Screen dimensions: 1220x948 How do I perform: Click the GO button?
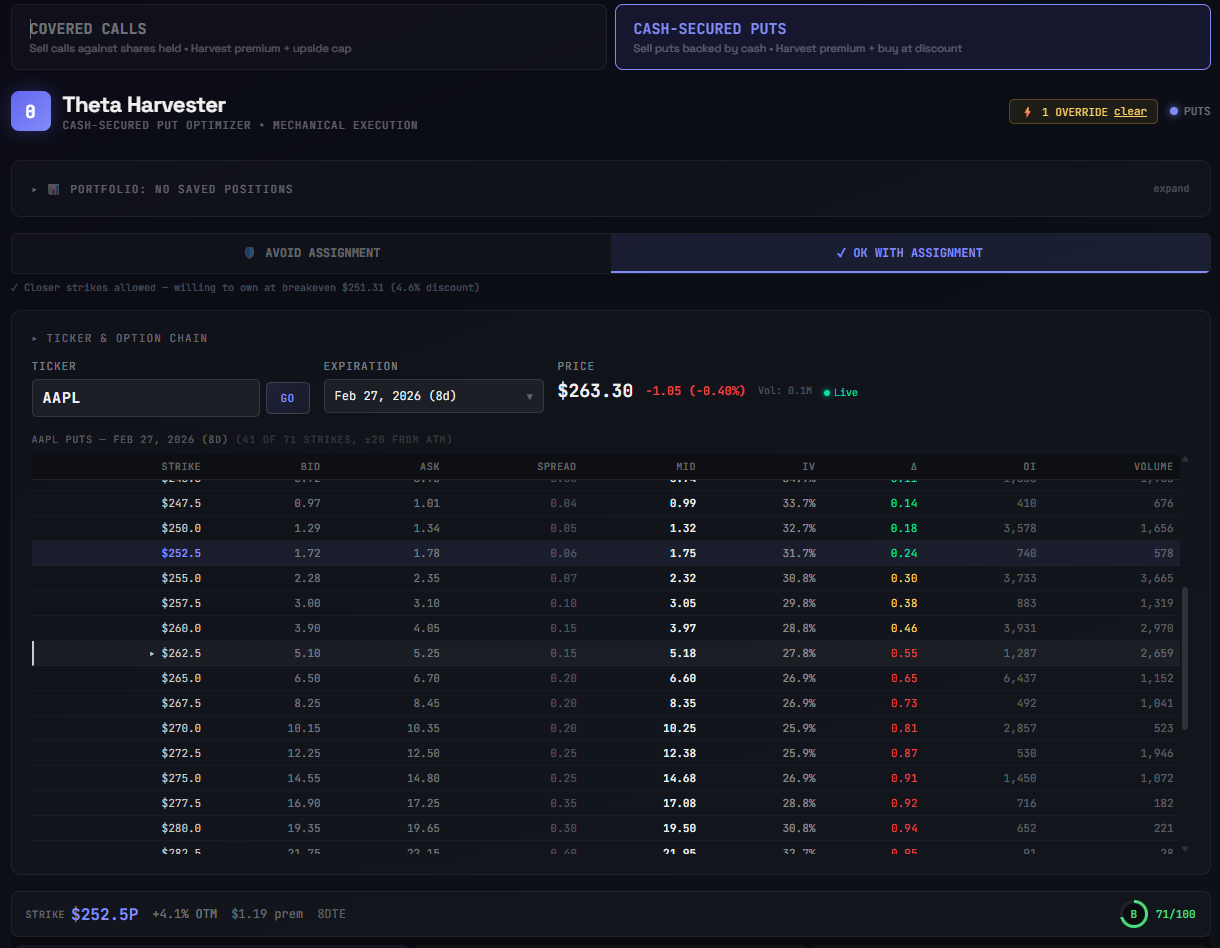point(287,397)
